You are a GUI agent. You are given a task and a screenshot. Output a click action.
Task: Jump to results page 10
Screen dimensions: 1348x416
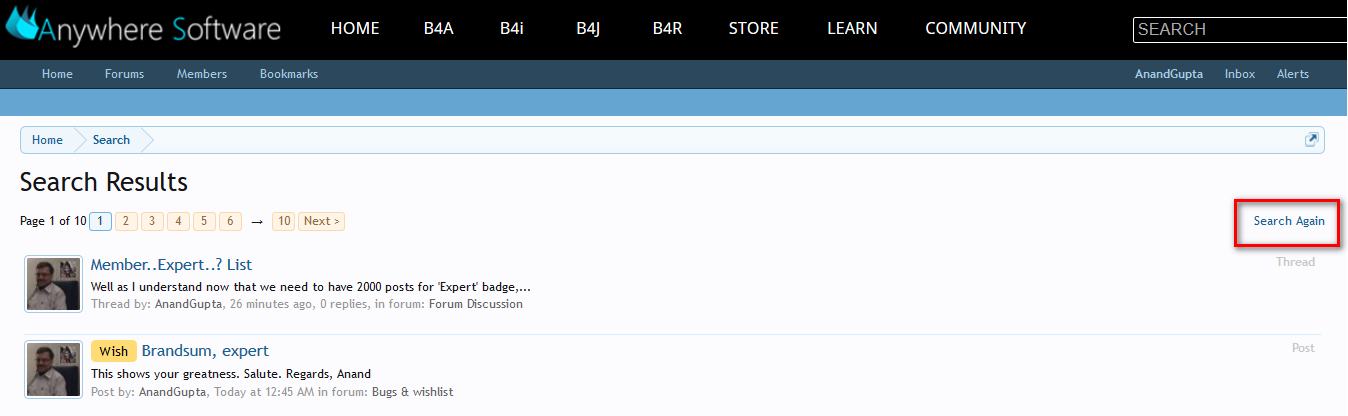pos(284,221)
